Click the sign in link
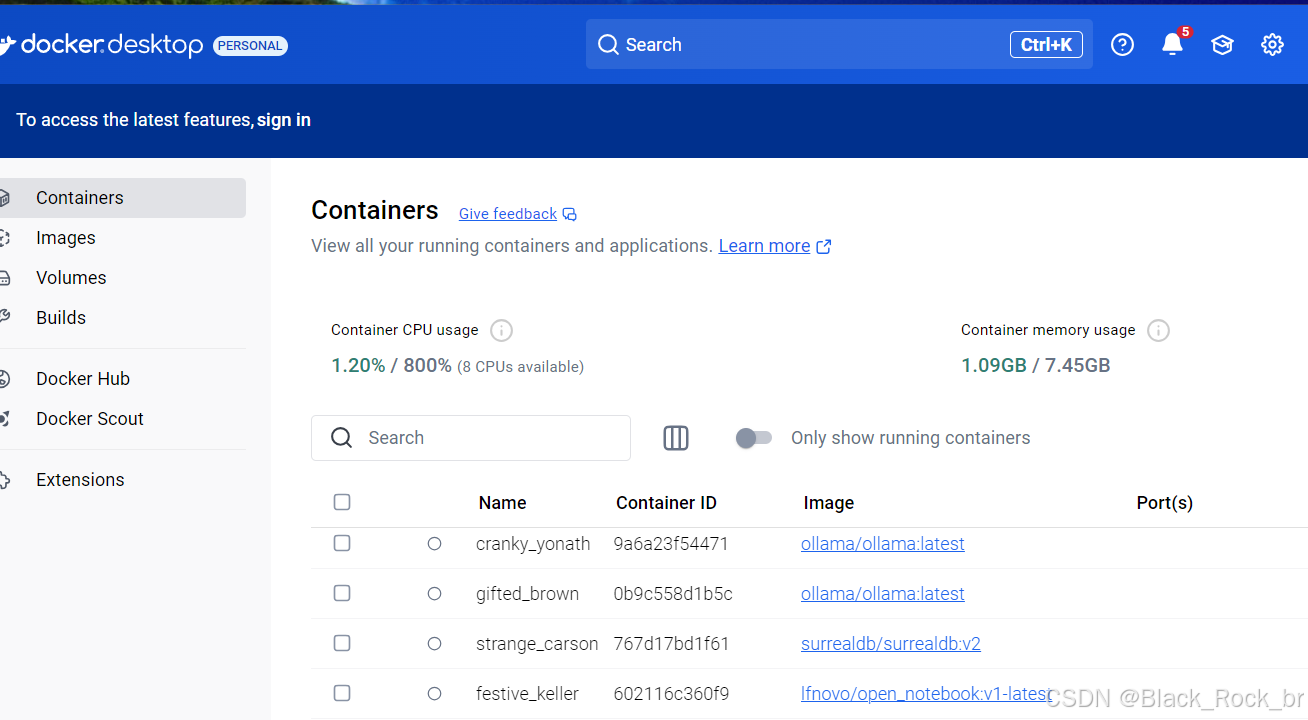1308x720 pixels. [x=284, y=120]
